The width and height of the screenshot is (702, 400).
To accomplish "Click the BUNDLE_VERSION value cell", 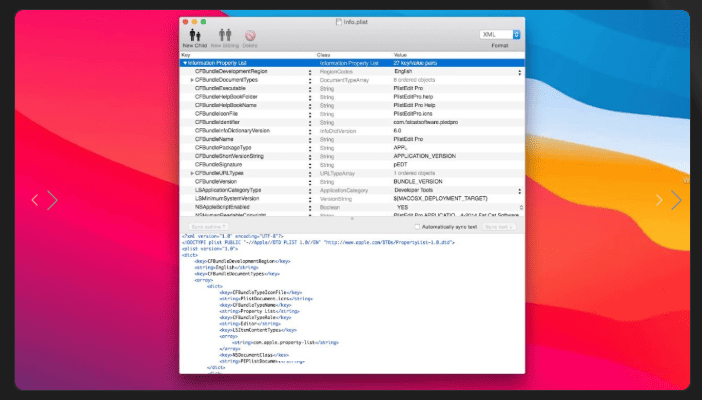I will [x=418, y=182].
